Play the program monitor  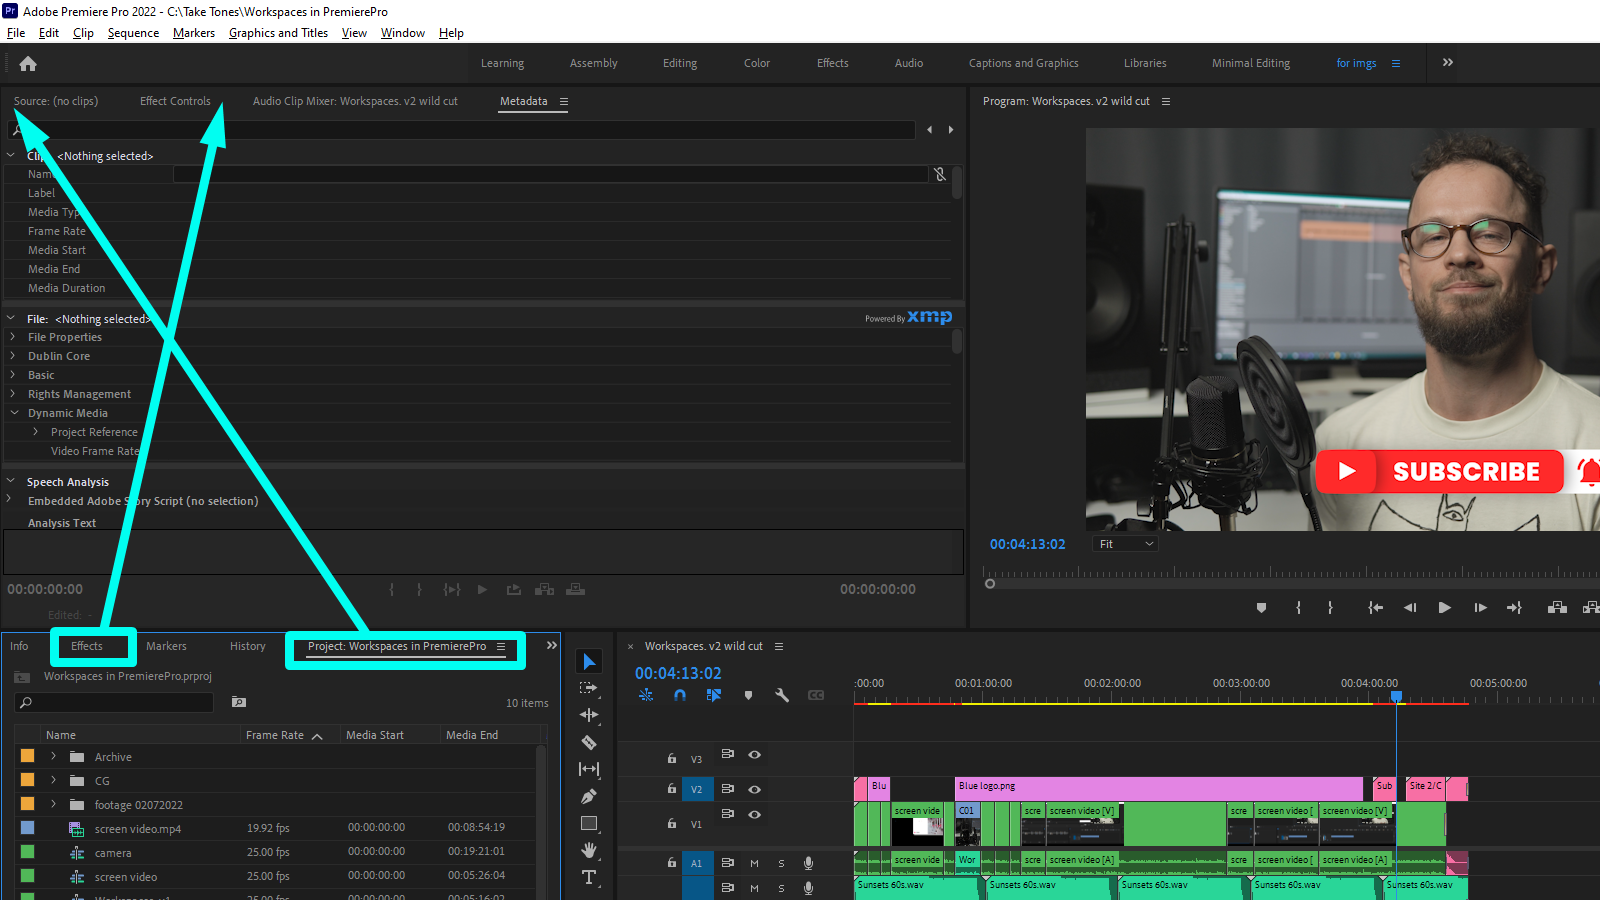(x=1444, y=607)
